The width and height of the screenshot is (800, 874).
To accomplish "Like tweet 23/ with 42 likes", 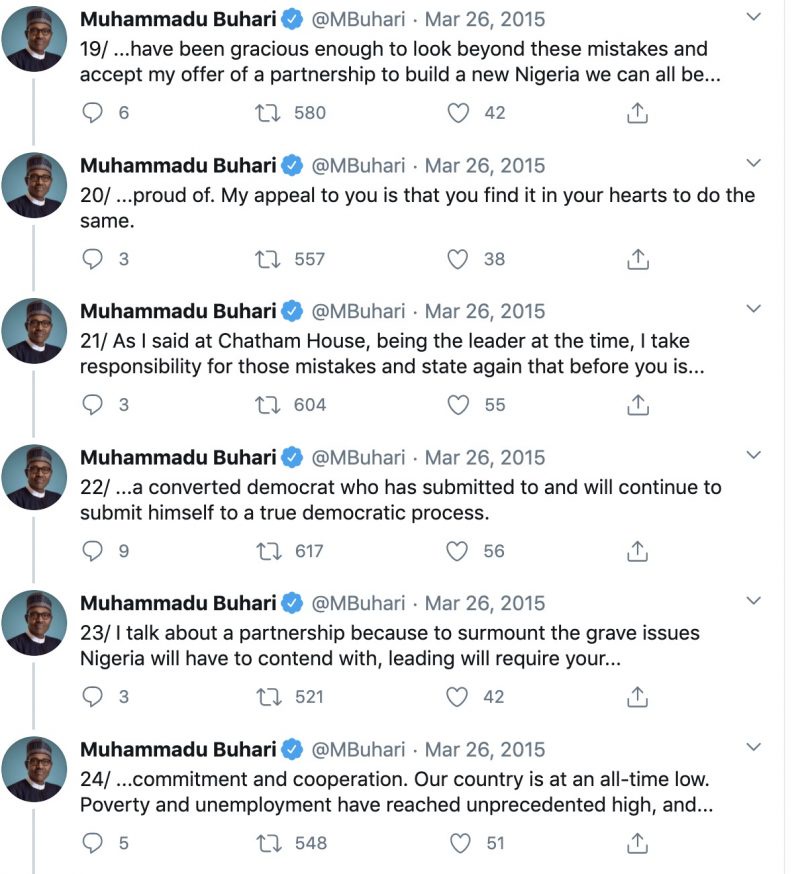I will [x=457, y=697].
